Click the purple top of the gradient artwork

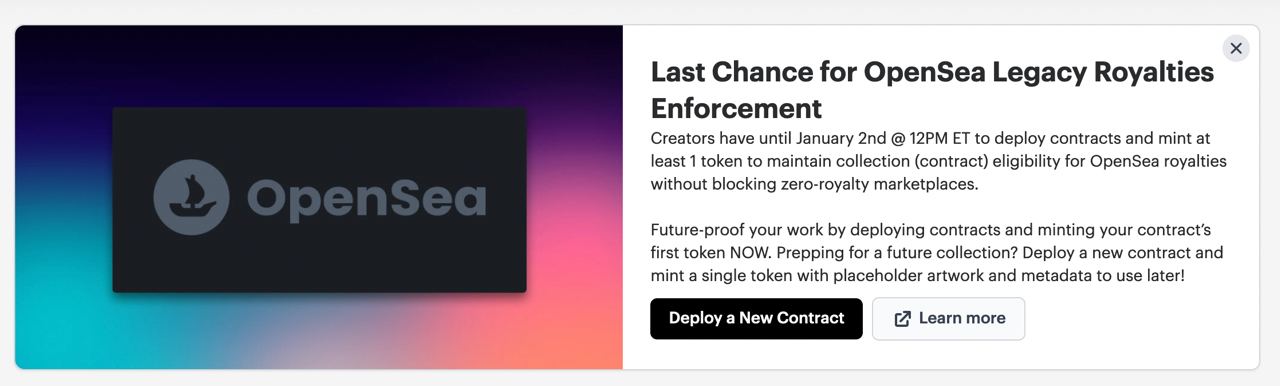click(x=319, y=60)
